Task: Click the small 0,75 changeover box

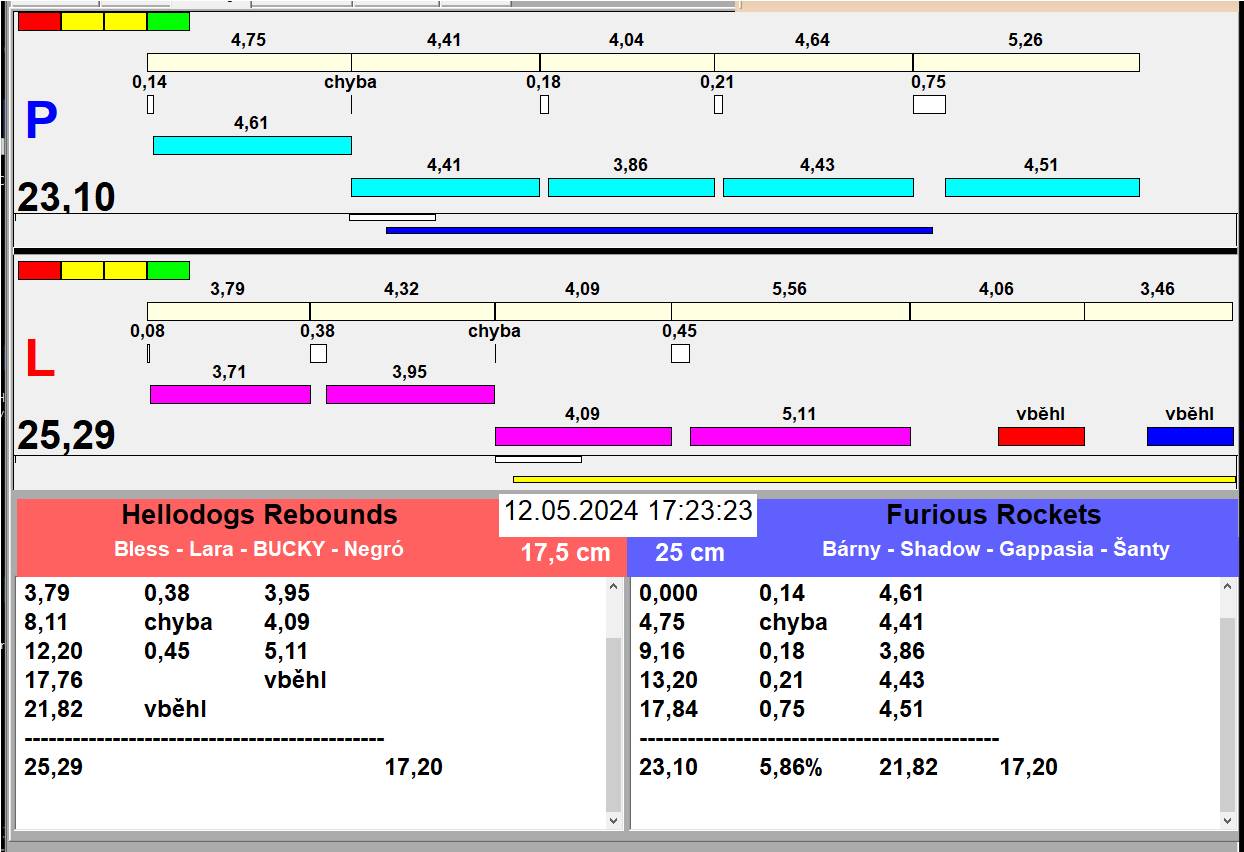Action: (x=929, y=104)
